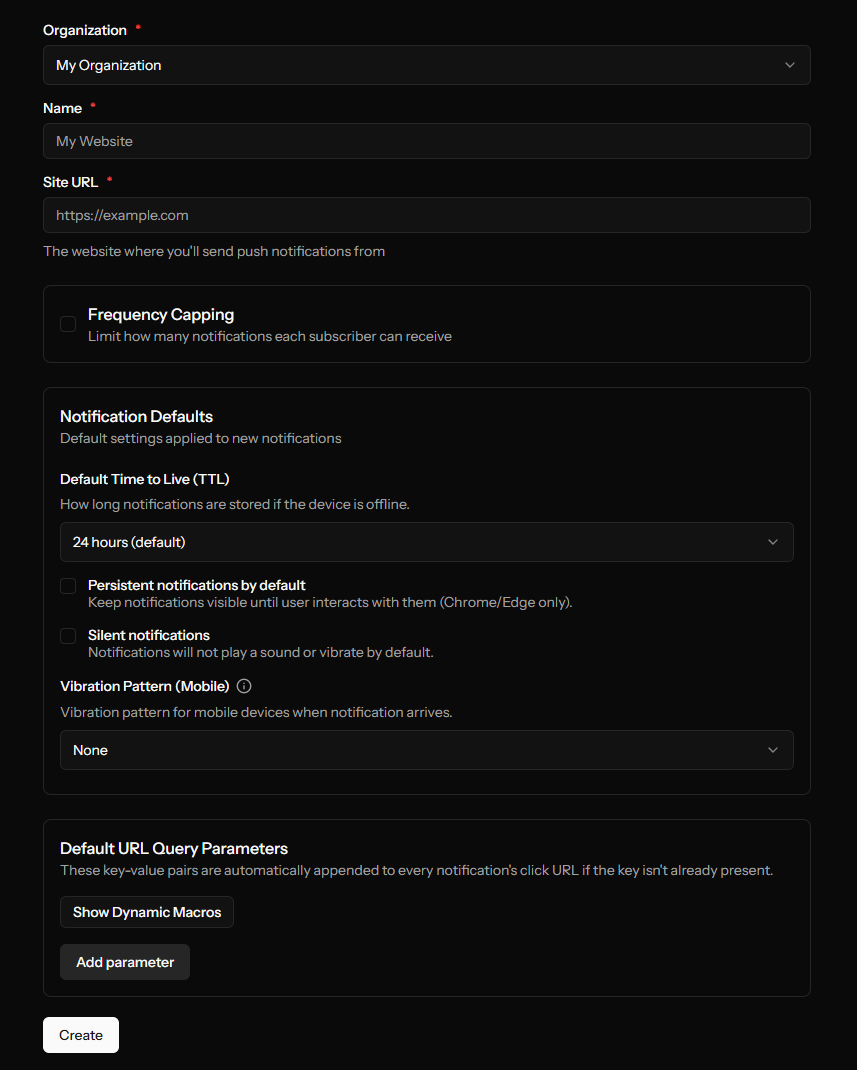857x1070 pixels.
Task: Click the chevron on the TTL selector
Action: pos(773,541)
